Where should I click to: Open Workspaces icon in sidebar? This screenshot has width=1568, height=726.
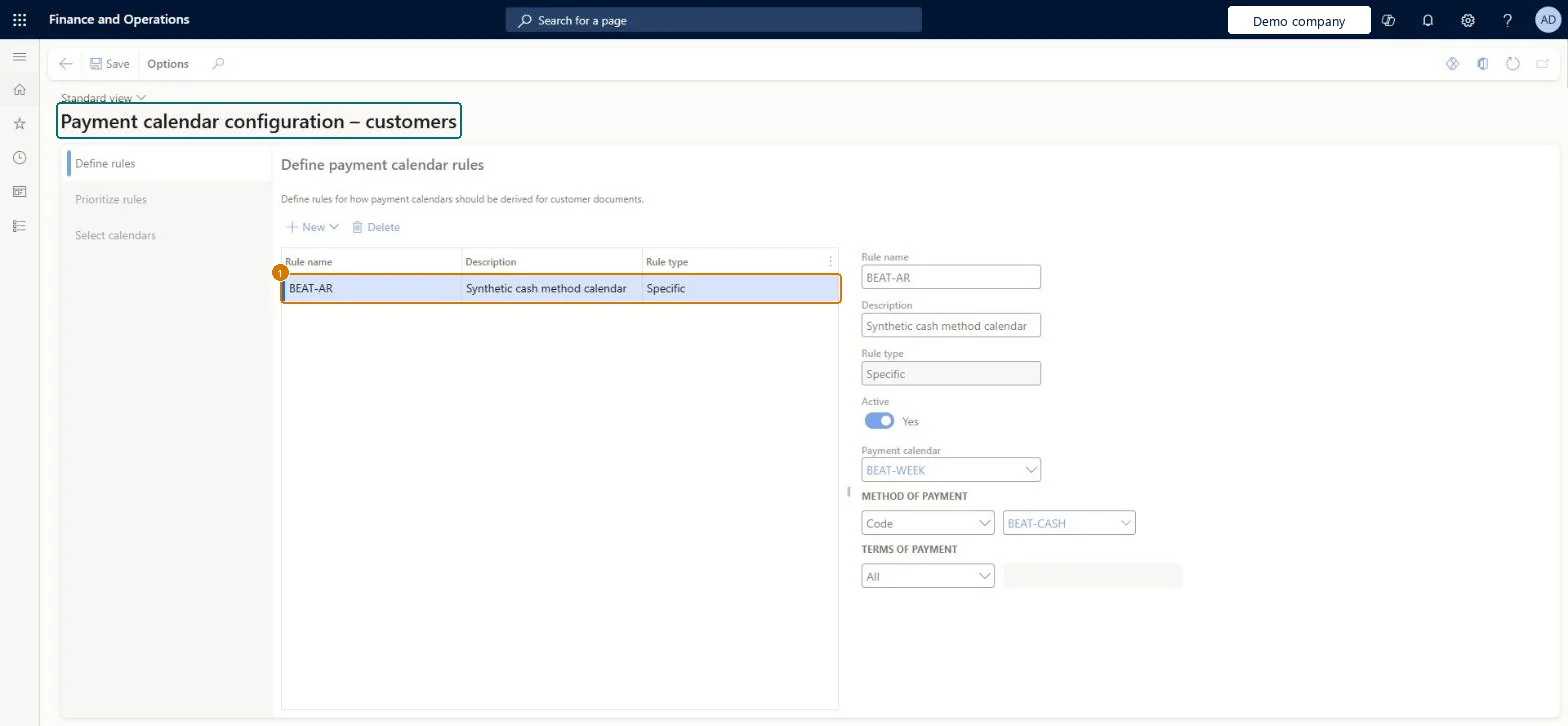pyautogui.click(x=19, y=192)
